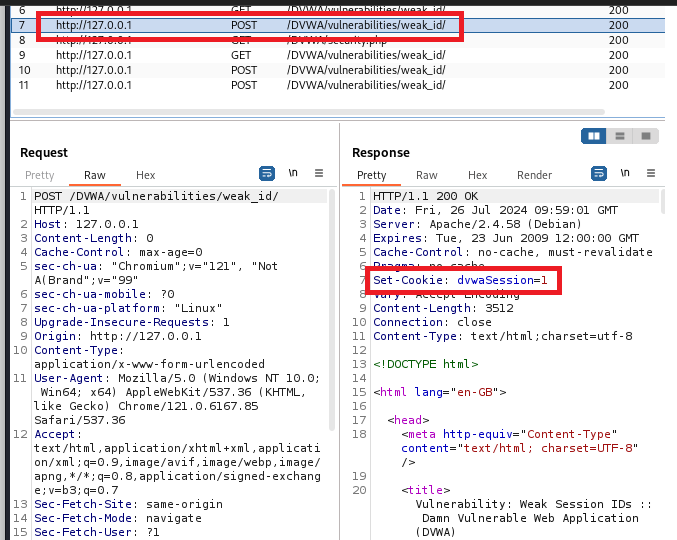Click the POST method cell in row 10
This screenshot has width=677, height=540.
pos(244,70)
